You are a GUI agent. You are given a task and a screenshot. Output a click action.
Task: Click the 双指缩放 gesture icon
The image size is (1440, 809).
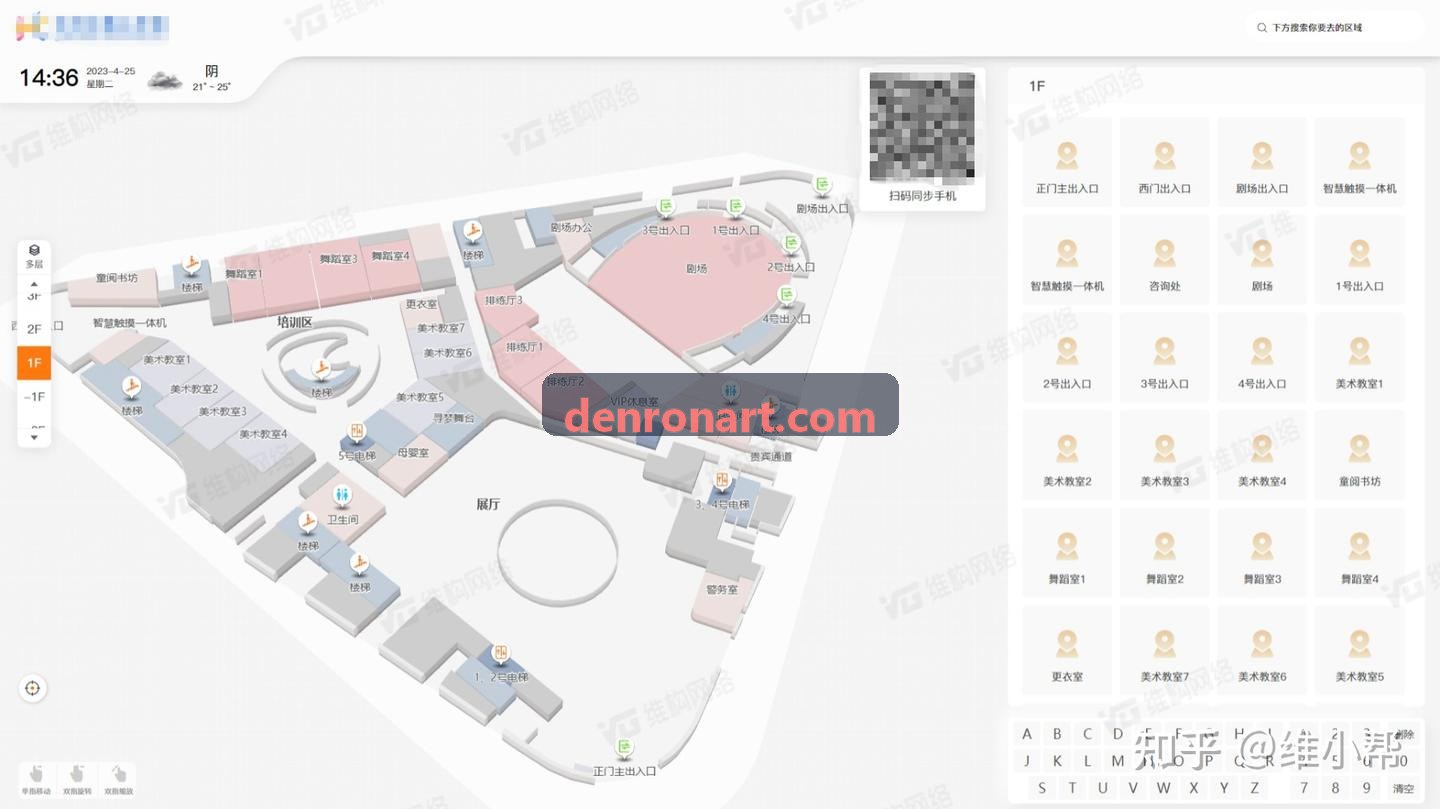(x=118, y=779)
